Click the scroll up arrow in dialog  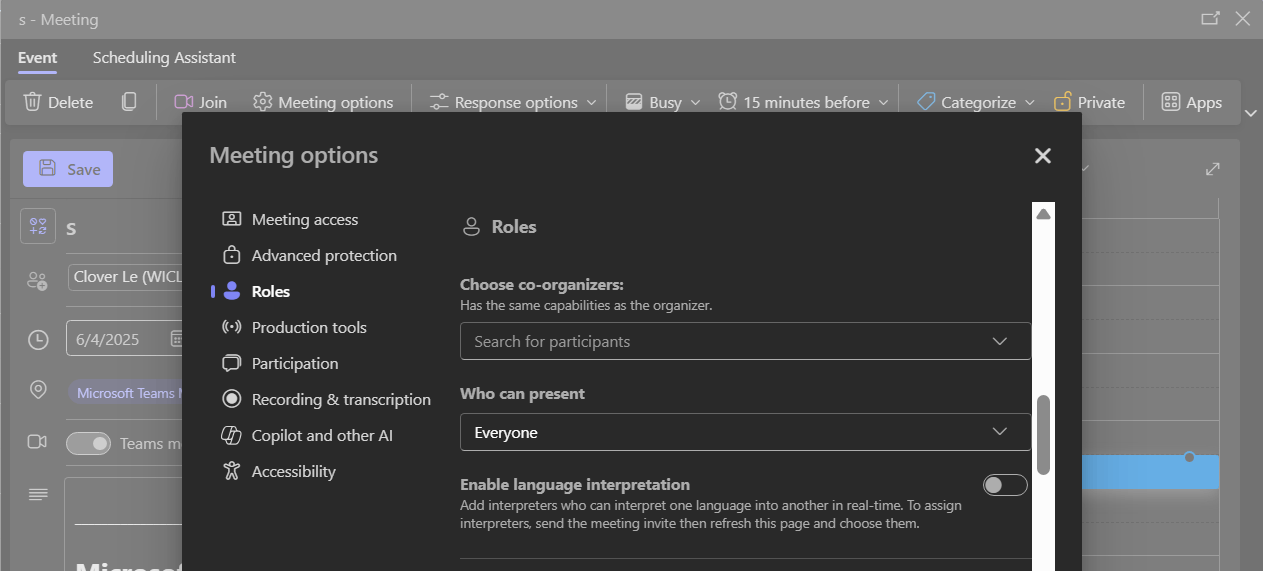pyautogui.click(x=1043, y=214)
